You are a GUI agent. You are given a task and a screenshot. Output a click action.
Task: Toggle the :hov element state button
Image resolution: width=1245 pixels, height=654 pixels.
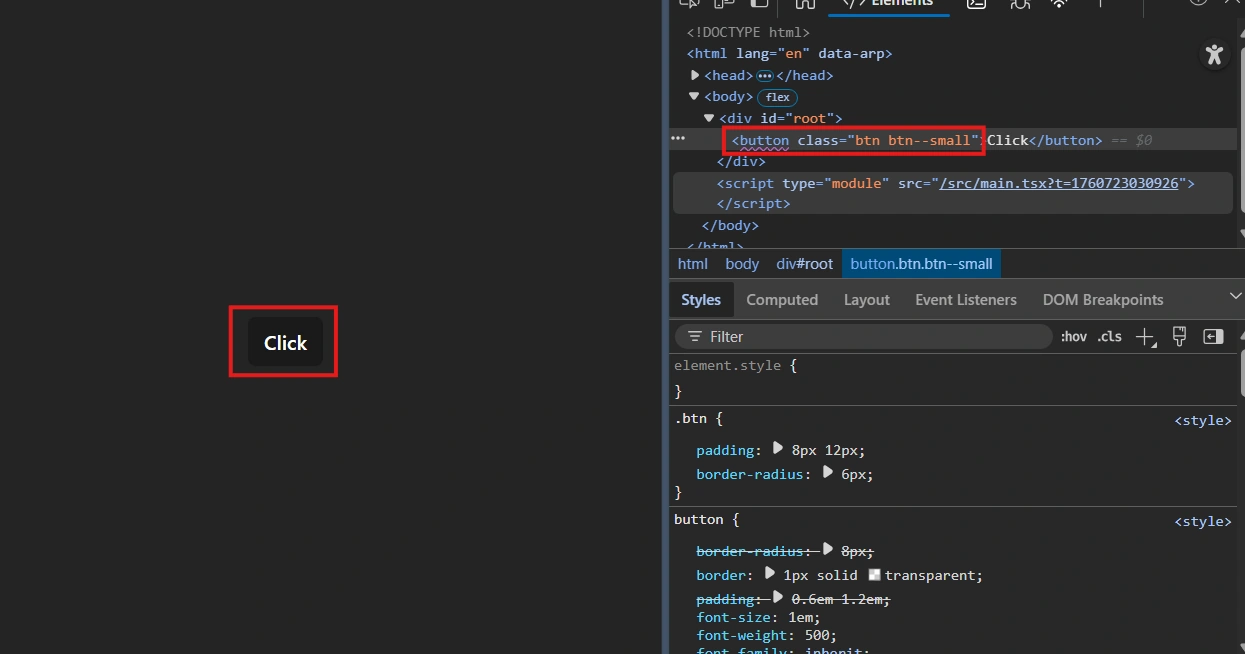point(1074,337)
